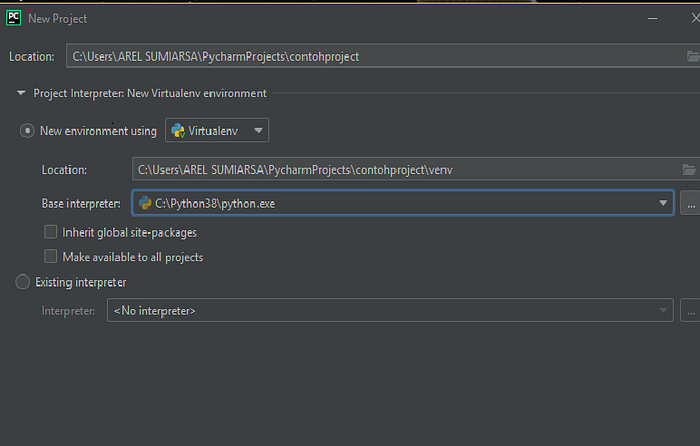Collapse the Project Interpreter section

click(21, 93)
